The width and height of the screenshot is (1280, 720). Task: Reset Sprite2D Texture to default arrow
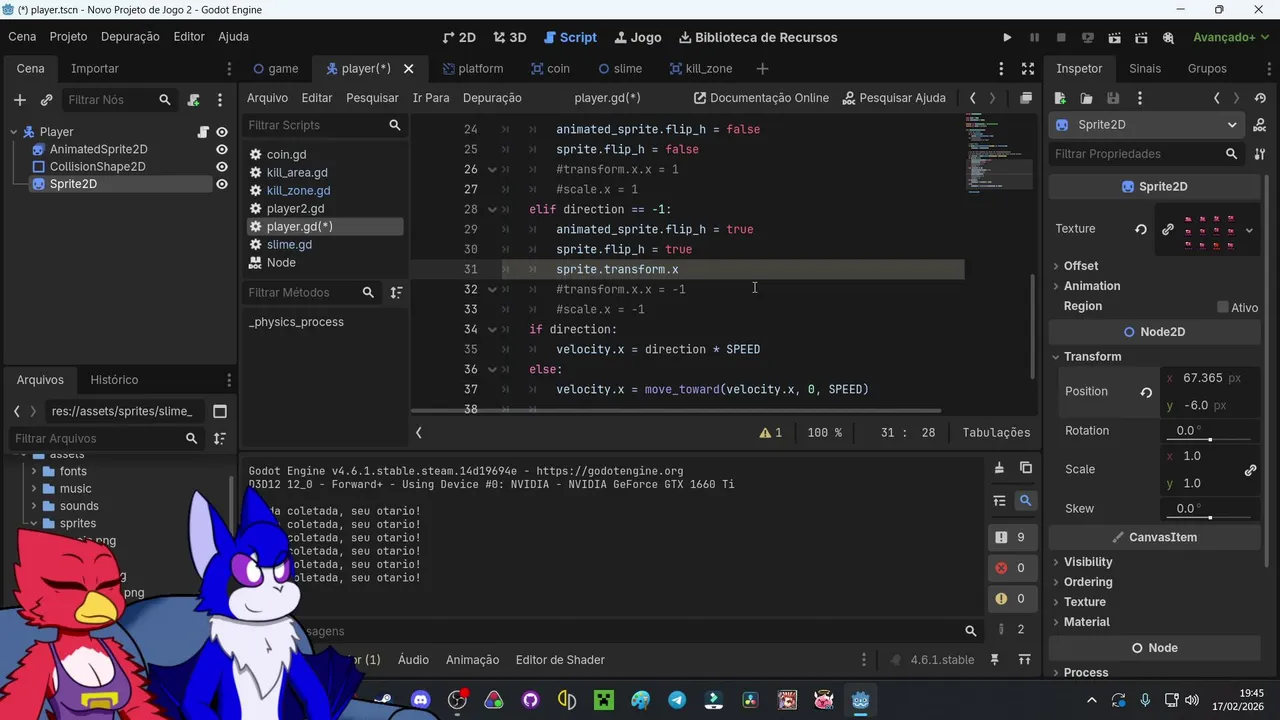click(x=1141, y=229)
